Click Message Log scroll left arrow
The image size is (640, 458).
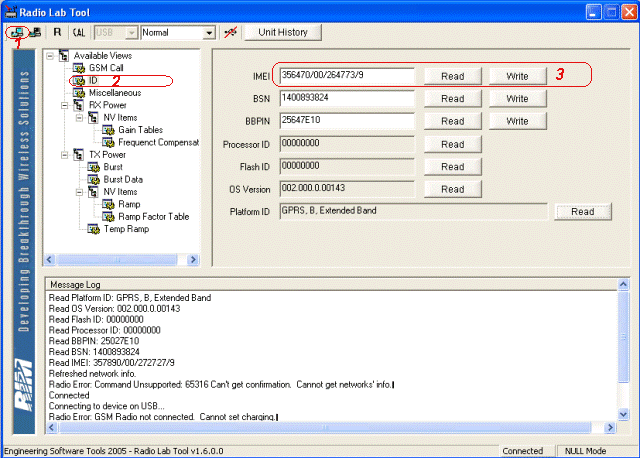coord(51,428)
